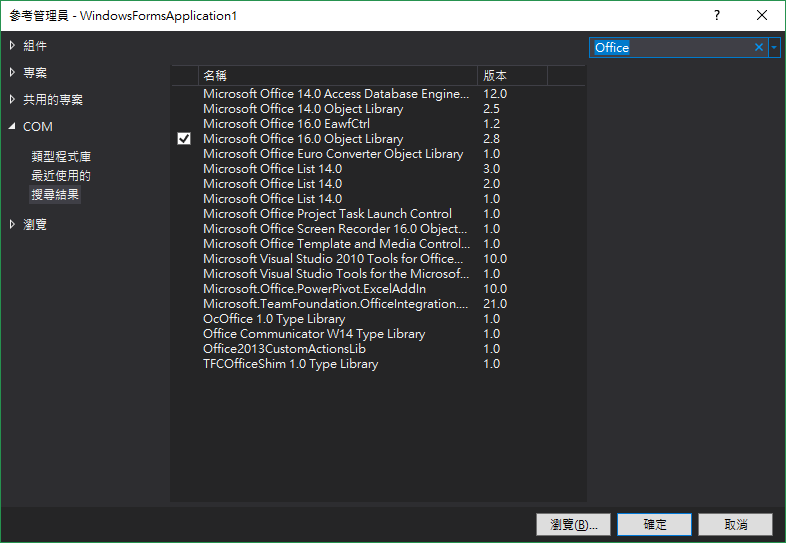Select Microsoft Office List 14.0 version 3.0

point(378,169)
